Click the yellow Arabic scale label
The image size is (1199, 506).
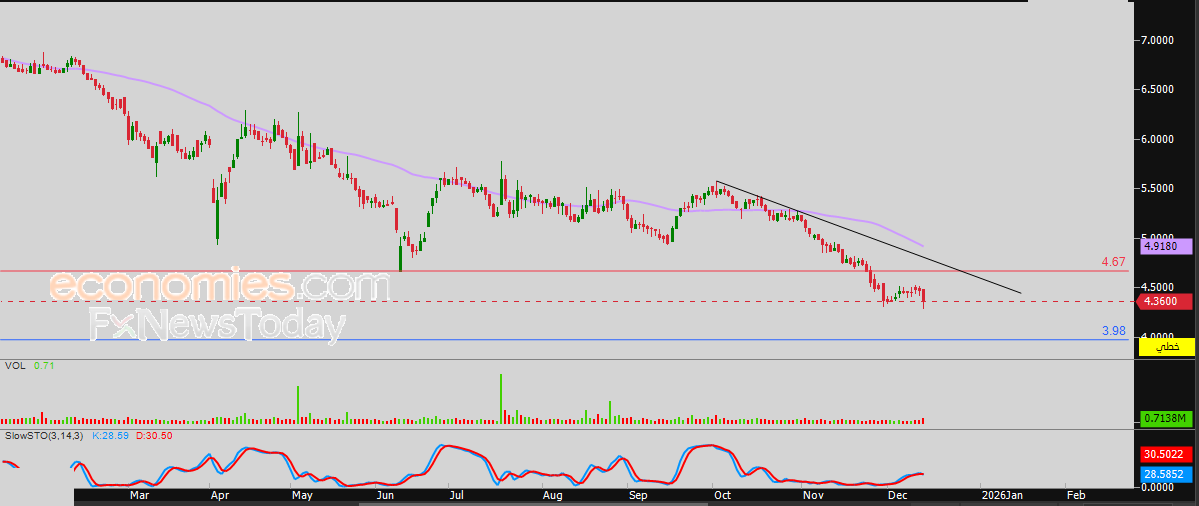[1167, 346]
